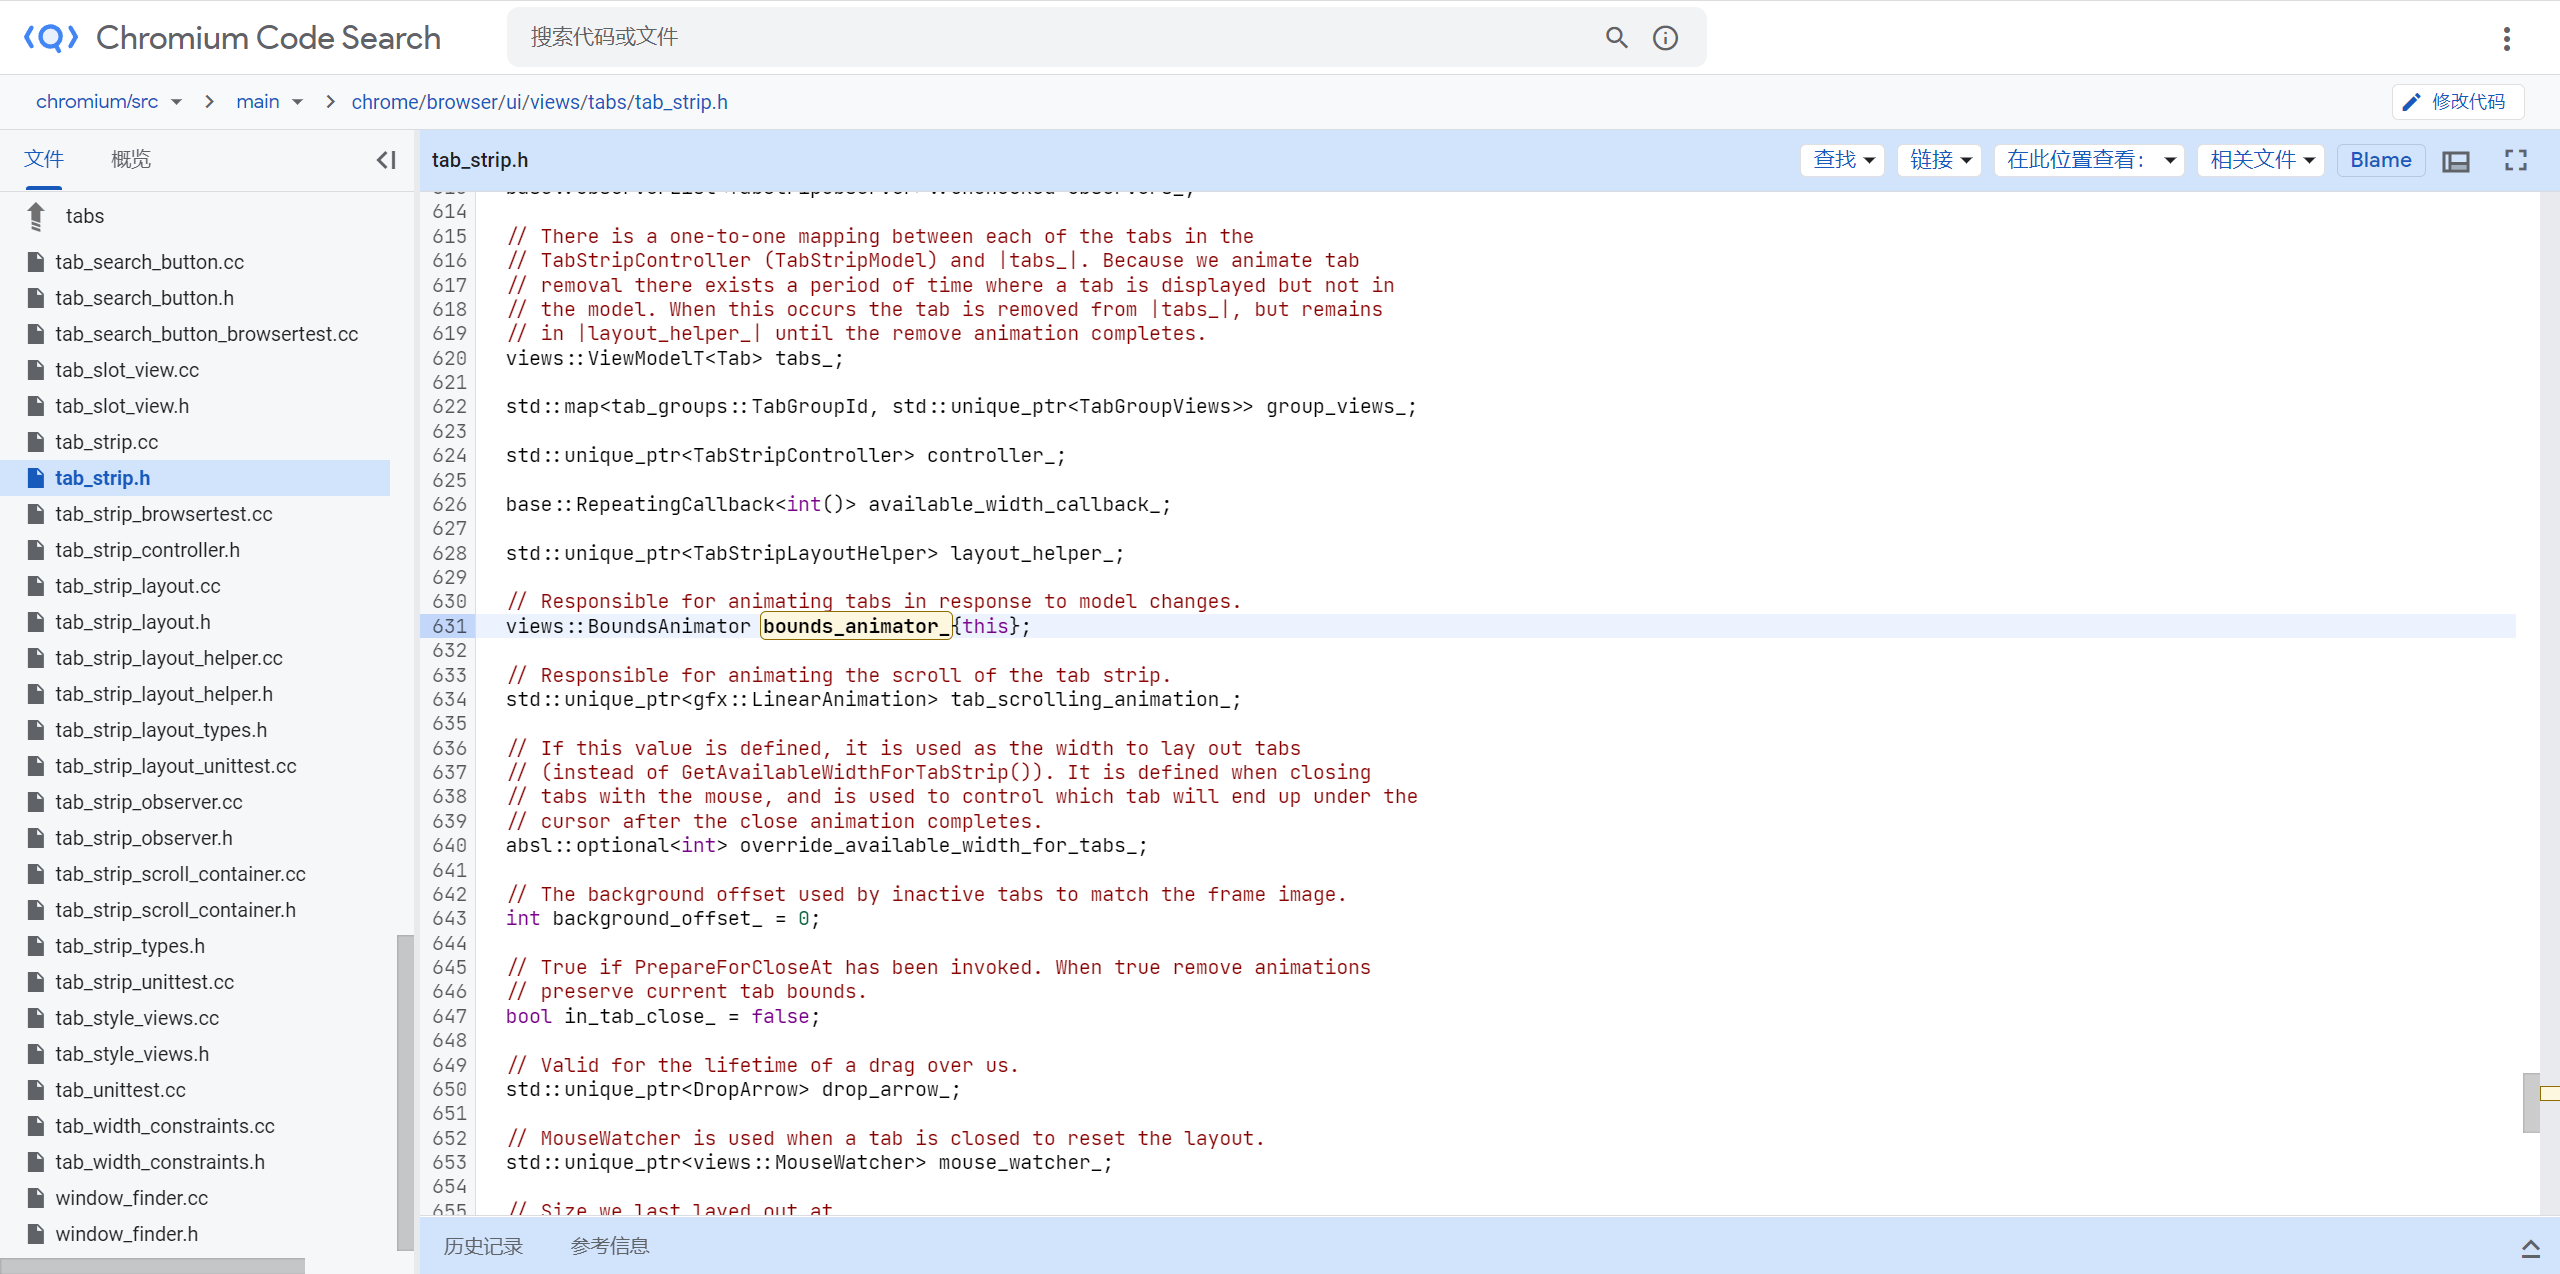This screenshot has width=2560, height=1274.
Task: Open tab_strip_layout.cc file
Action: (x=137, y=586)
